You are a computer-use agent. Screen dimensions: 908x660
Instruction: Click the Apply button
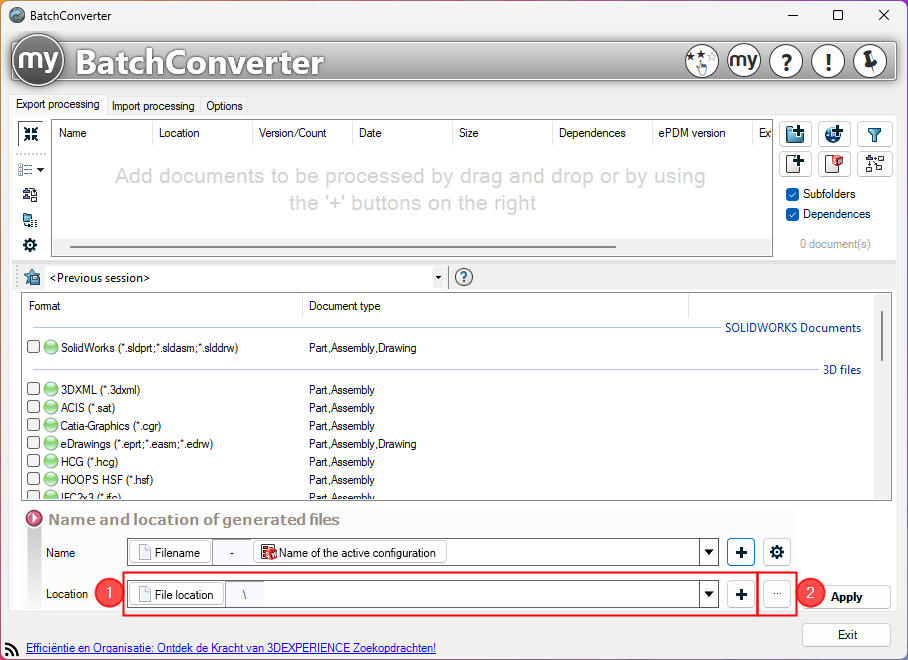pyautogui.click(x=847, y=597)
